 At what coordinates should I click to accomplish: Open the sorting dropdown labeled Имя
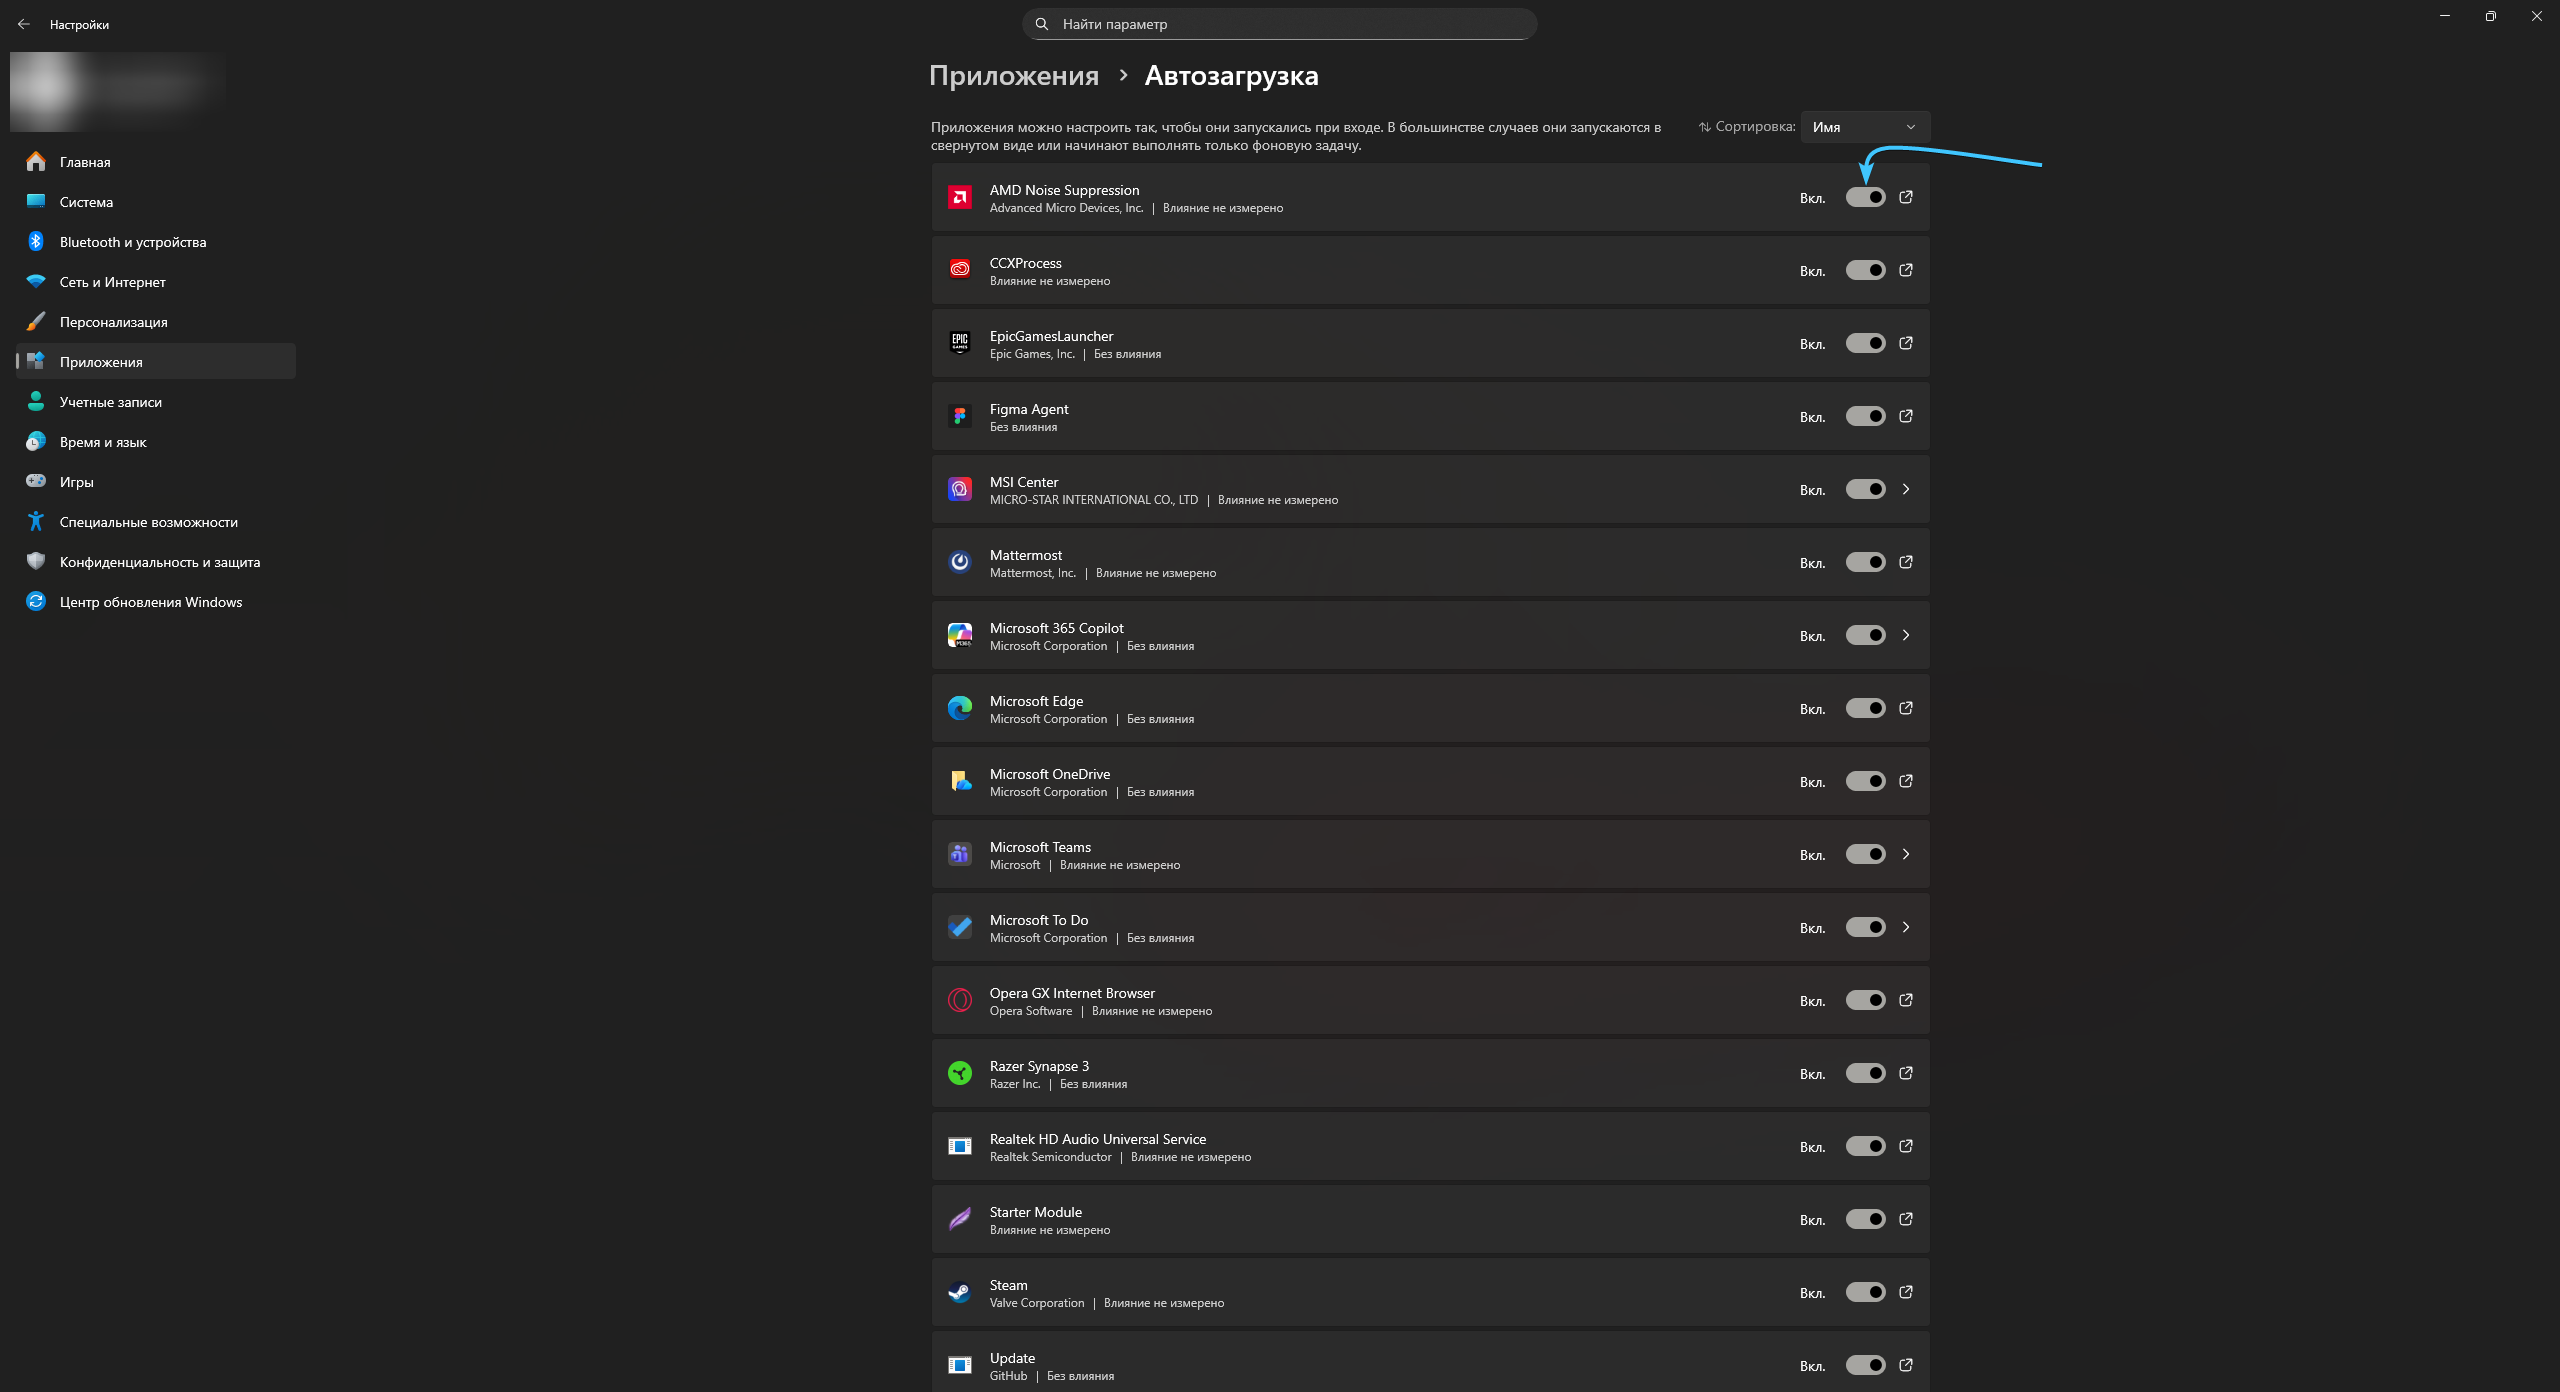[x=1864, y=127]
